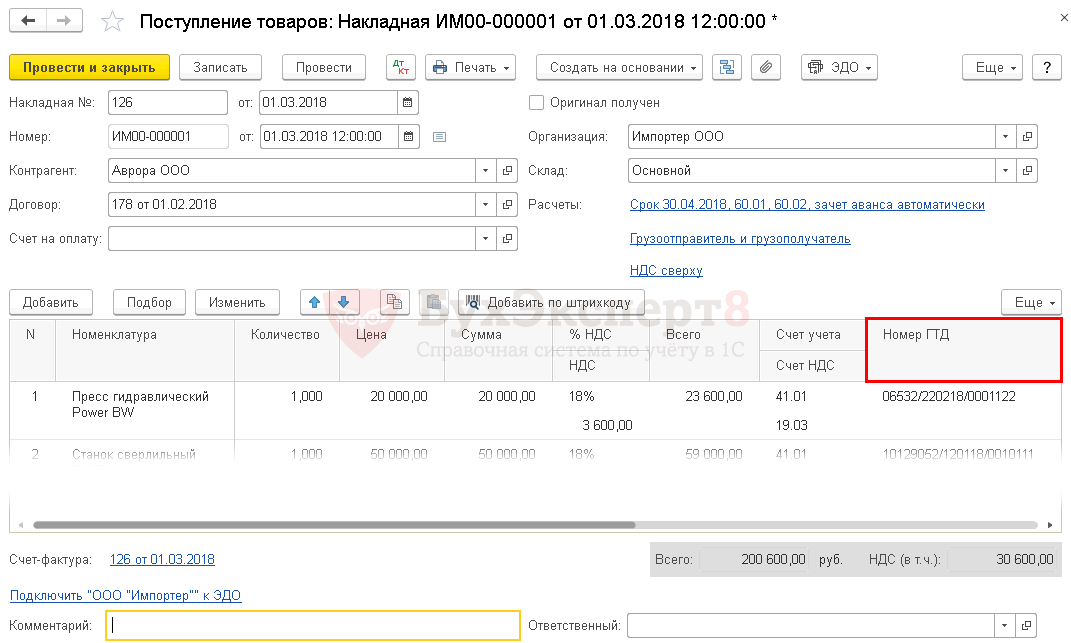The image size is (1071, 643).
Task: Expand the Контрагент dropdown list
Action: click(x=486, y=171)
